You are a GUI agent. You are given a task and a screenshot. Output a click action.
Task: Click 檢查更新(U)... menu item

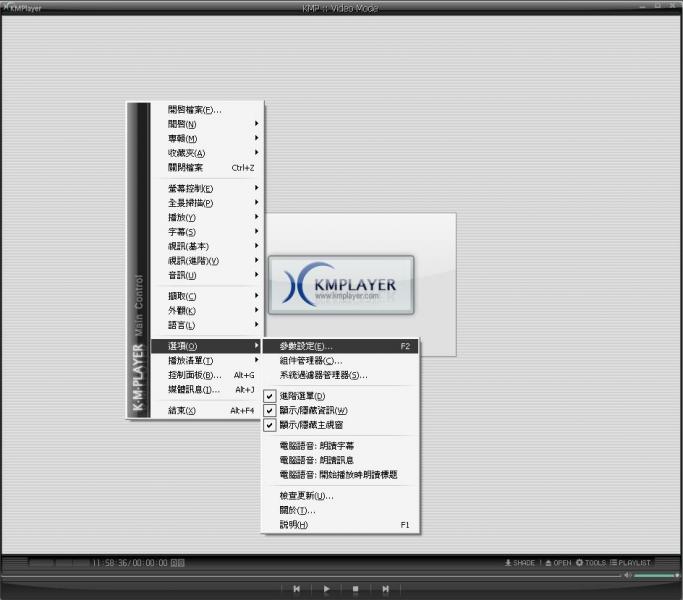tap(340, 496)
